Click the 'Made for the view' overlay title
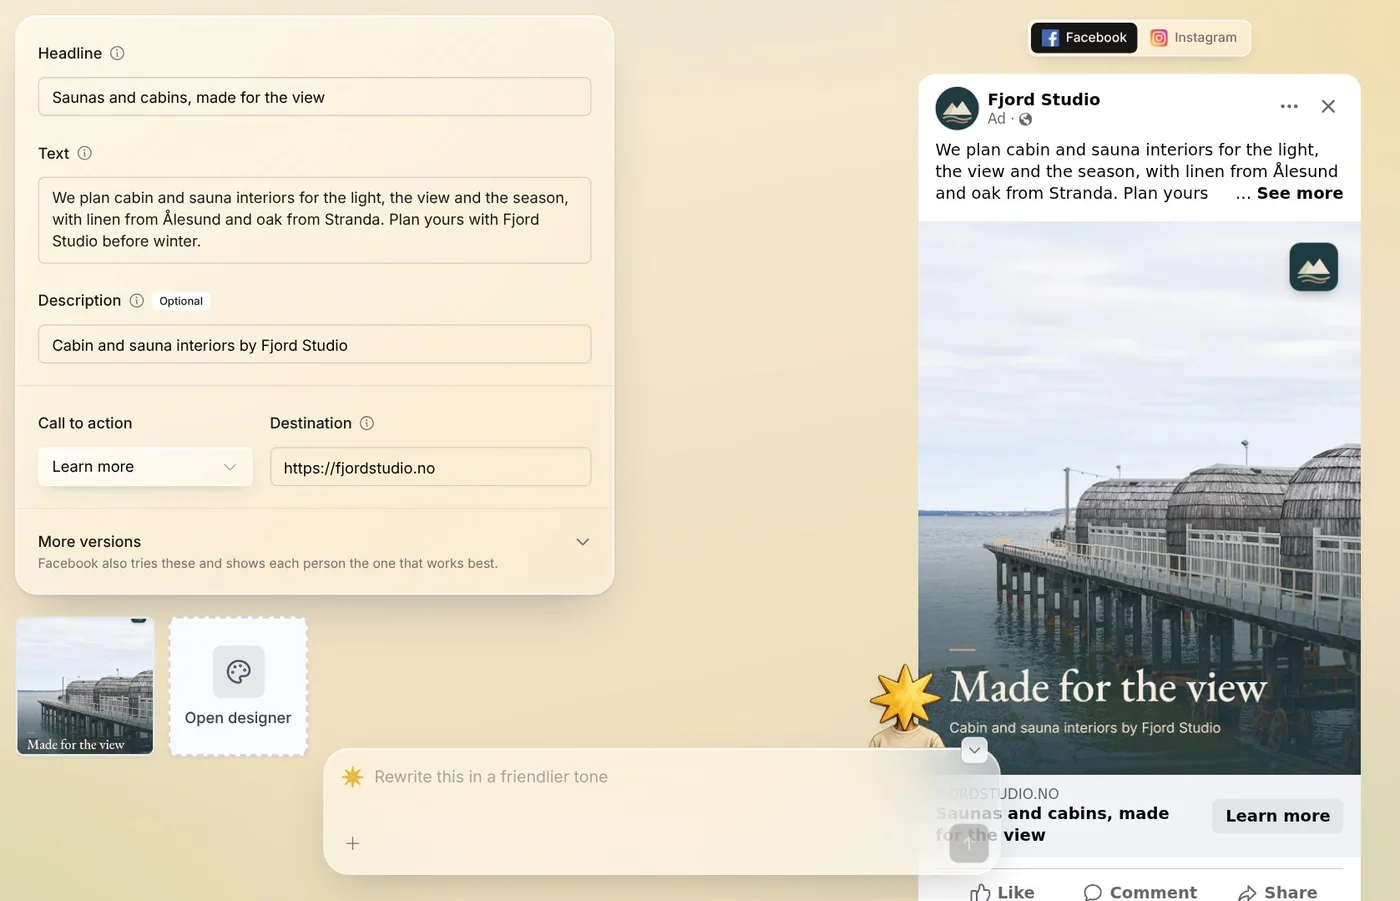Screen dimensions: 1400x901 tap(1108, 687)
